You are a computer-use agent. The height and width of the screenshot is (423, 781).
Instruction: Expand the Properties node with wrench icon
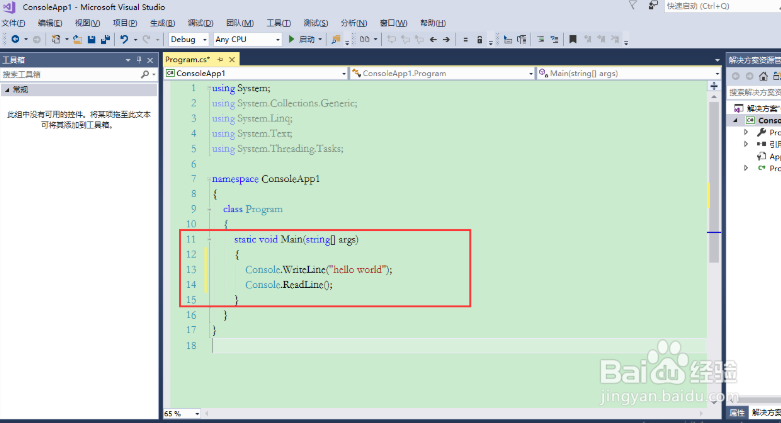pos(746,132)
